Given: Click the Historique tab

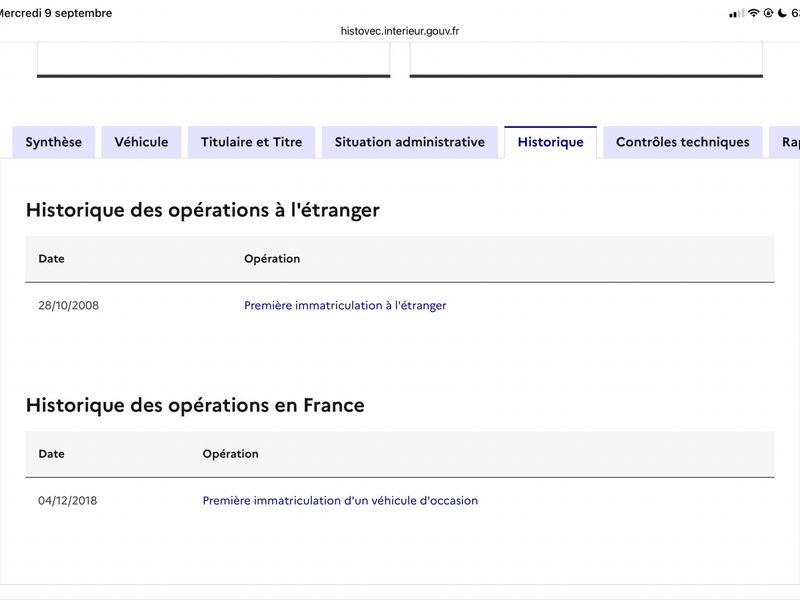Looking at the screenshot, I should 551,142.
